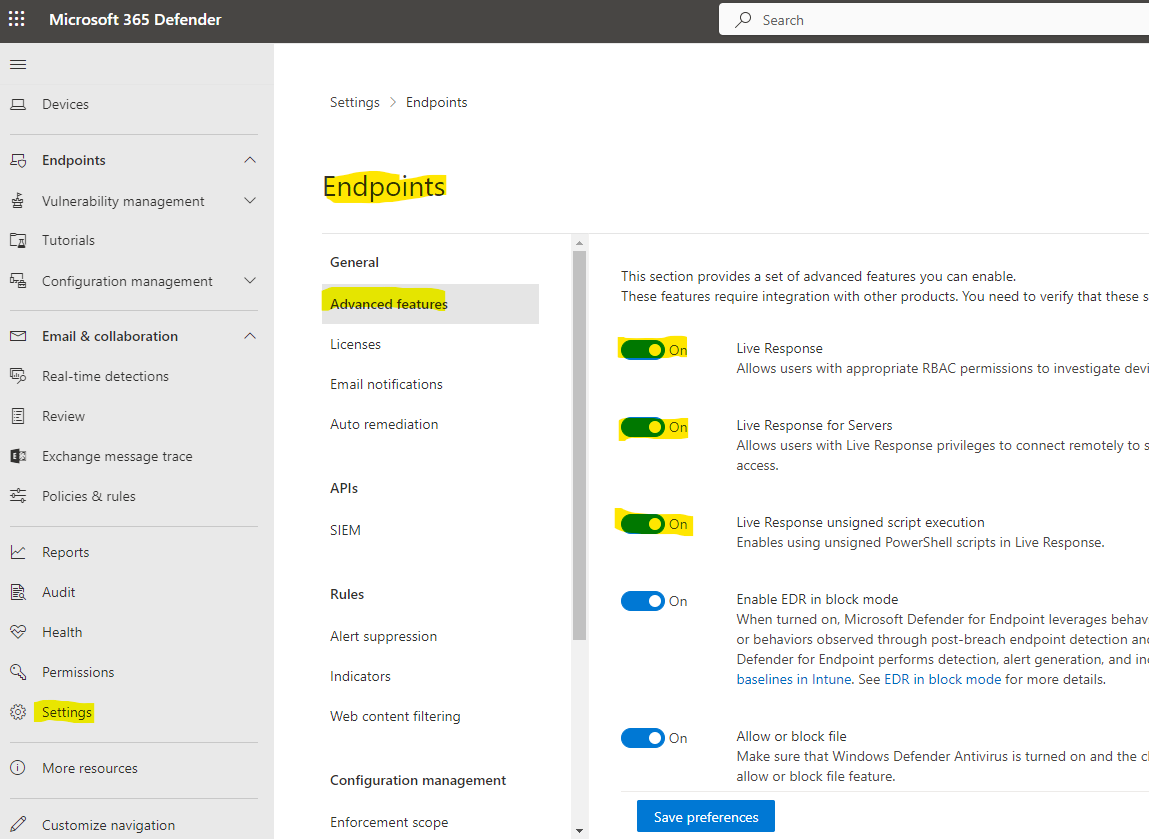Image resolution: width=1149 pixels, height=839 pixels.
Task: Collapse Email & collaboration chevron
Action: point(250,336)
